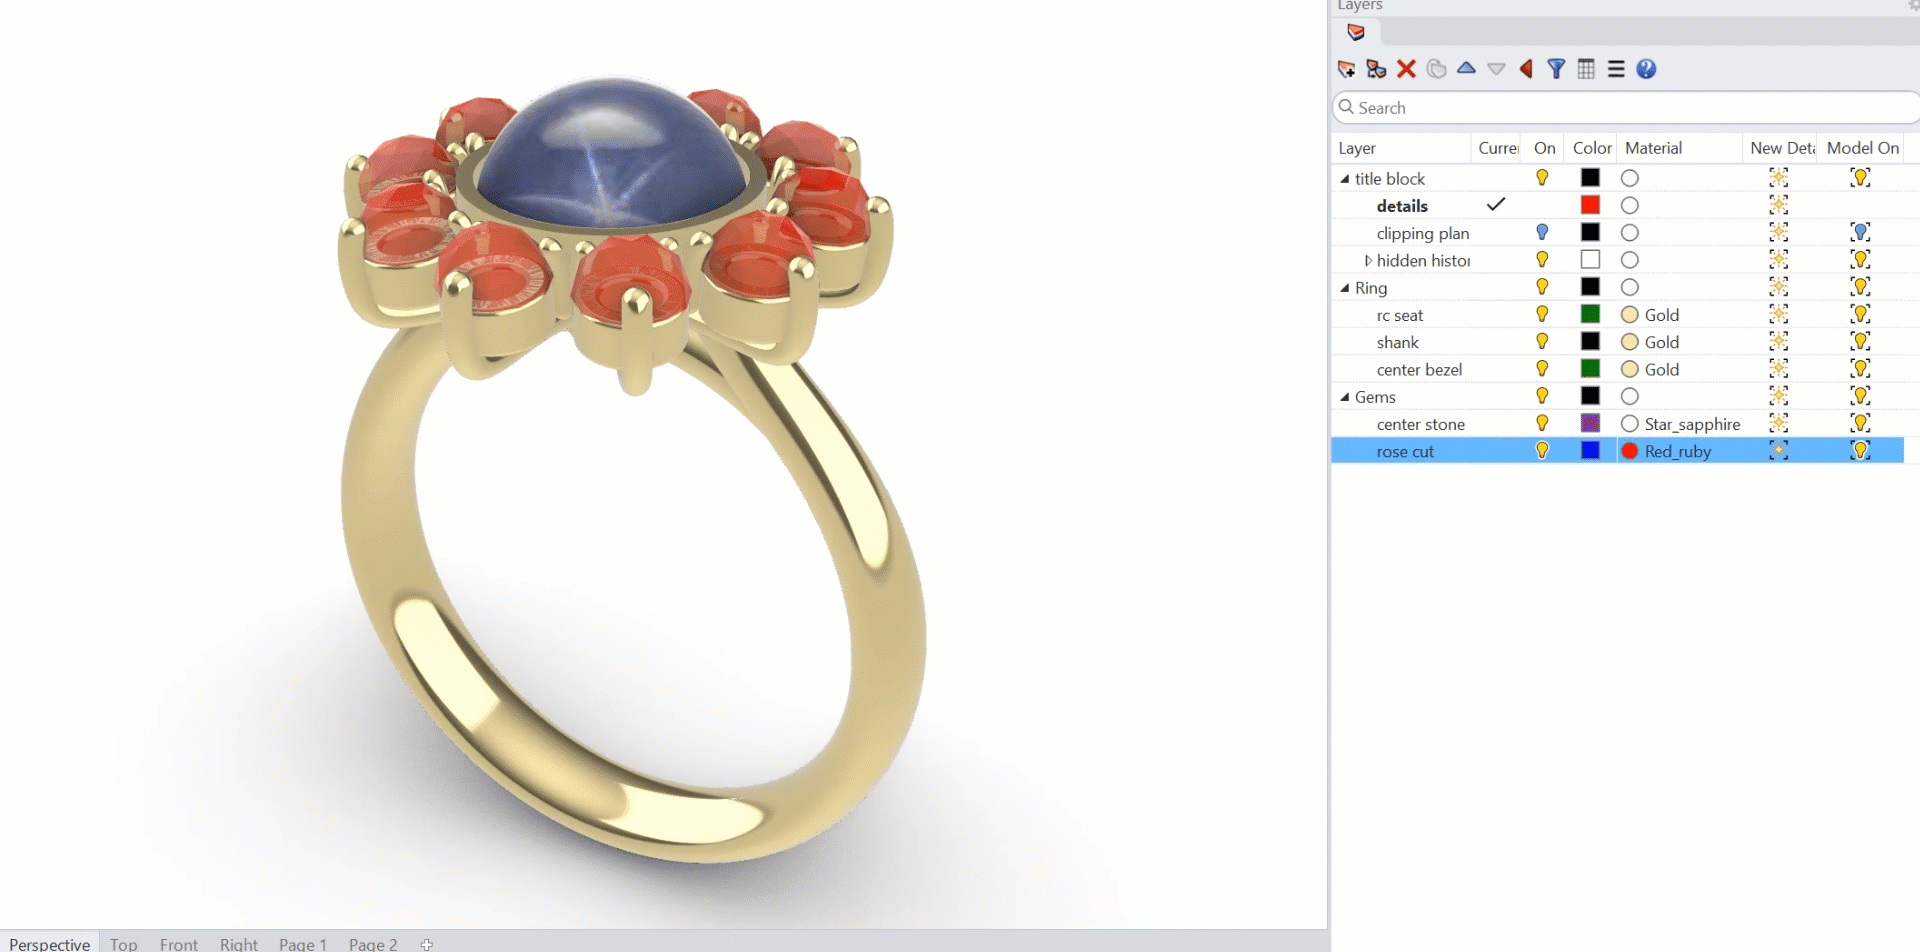Open the Page 1 layout tab

click(x=302, y=944)
